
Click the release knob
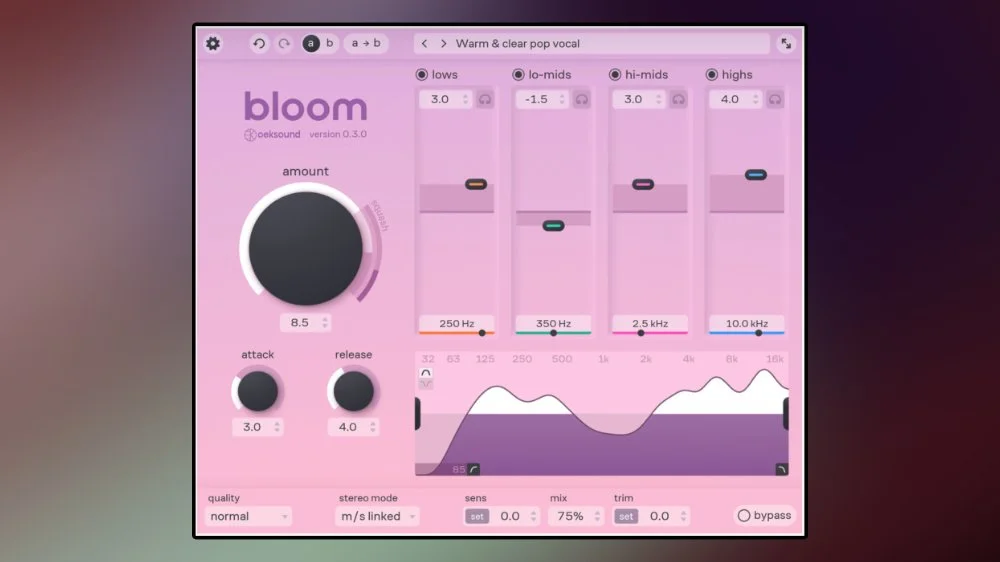tap(353, 390)
